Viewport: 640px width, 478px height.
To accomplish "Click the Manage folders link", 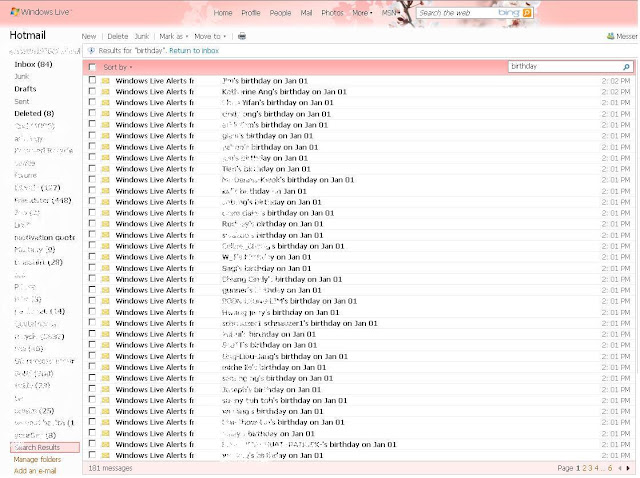I will 37,460.
